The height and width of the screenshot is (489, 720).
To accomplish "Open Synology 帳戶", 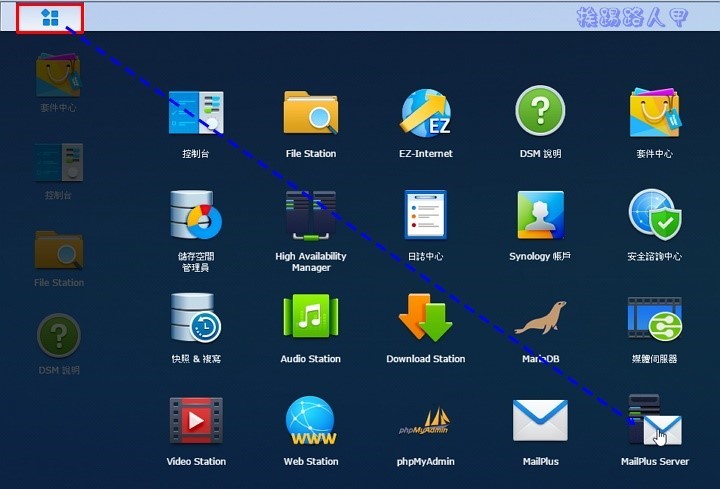I will point(540,215).
